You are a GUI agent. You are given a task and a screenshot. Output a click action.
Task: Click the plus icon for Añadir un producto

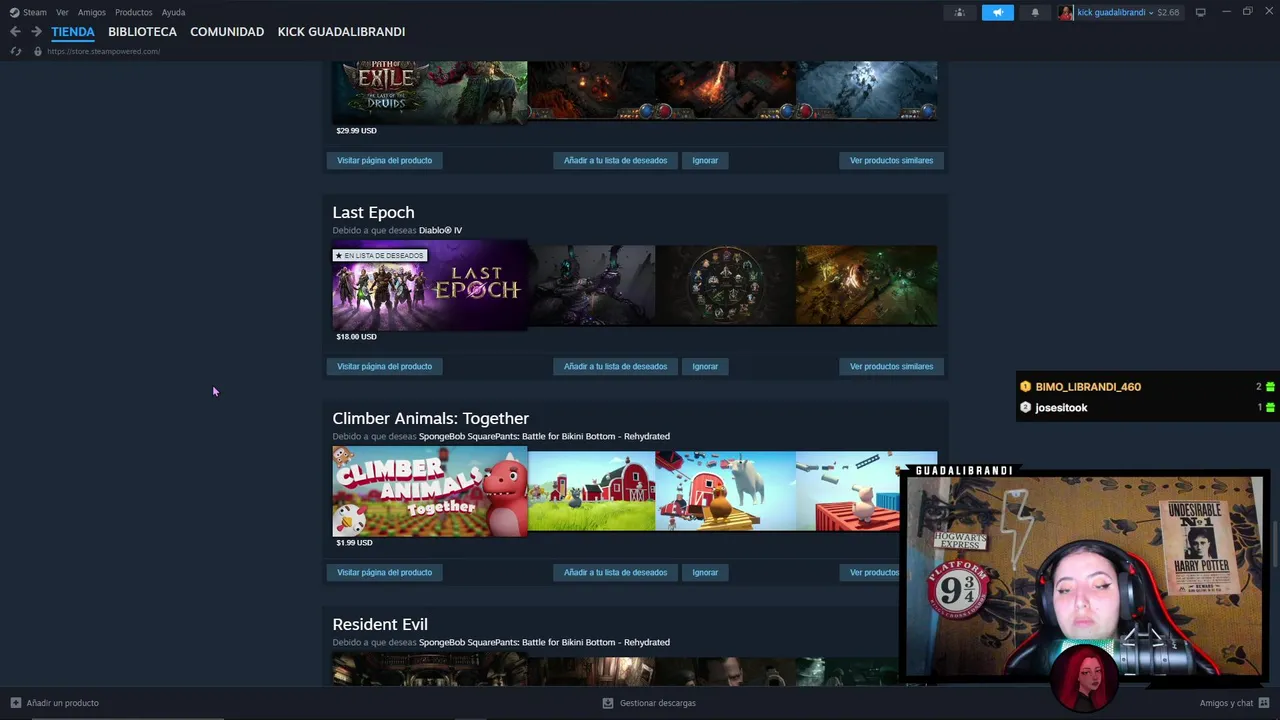click(x=15, y=703)
